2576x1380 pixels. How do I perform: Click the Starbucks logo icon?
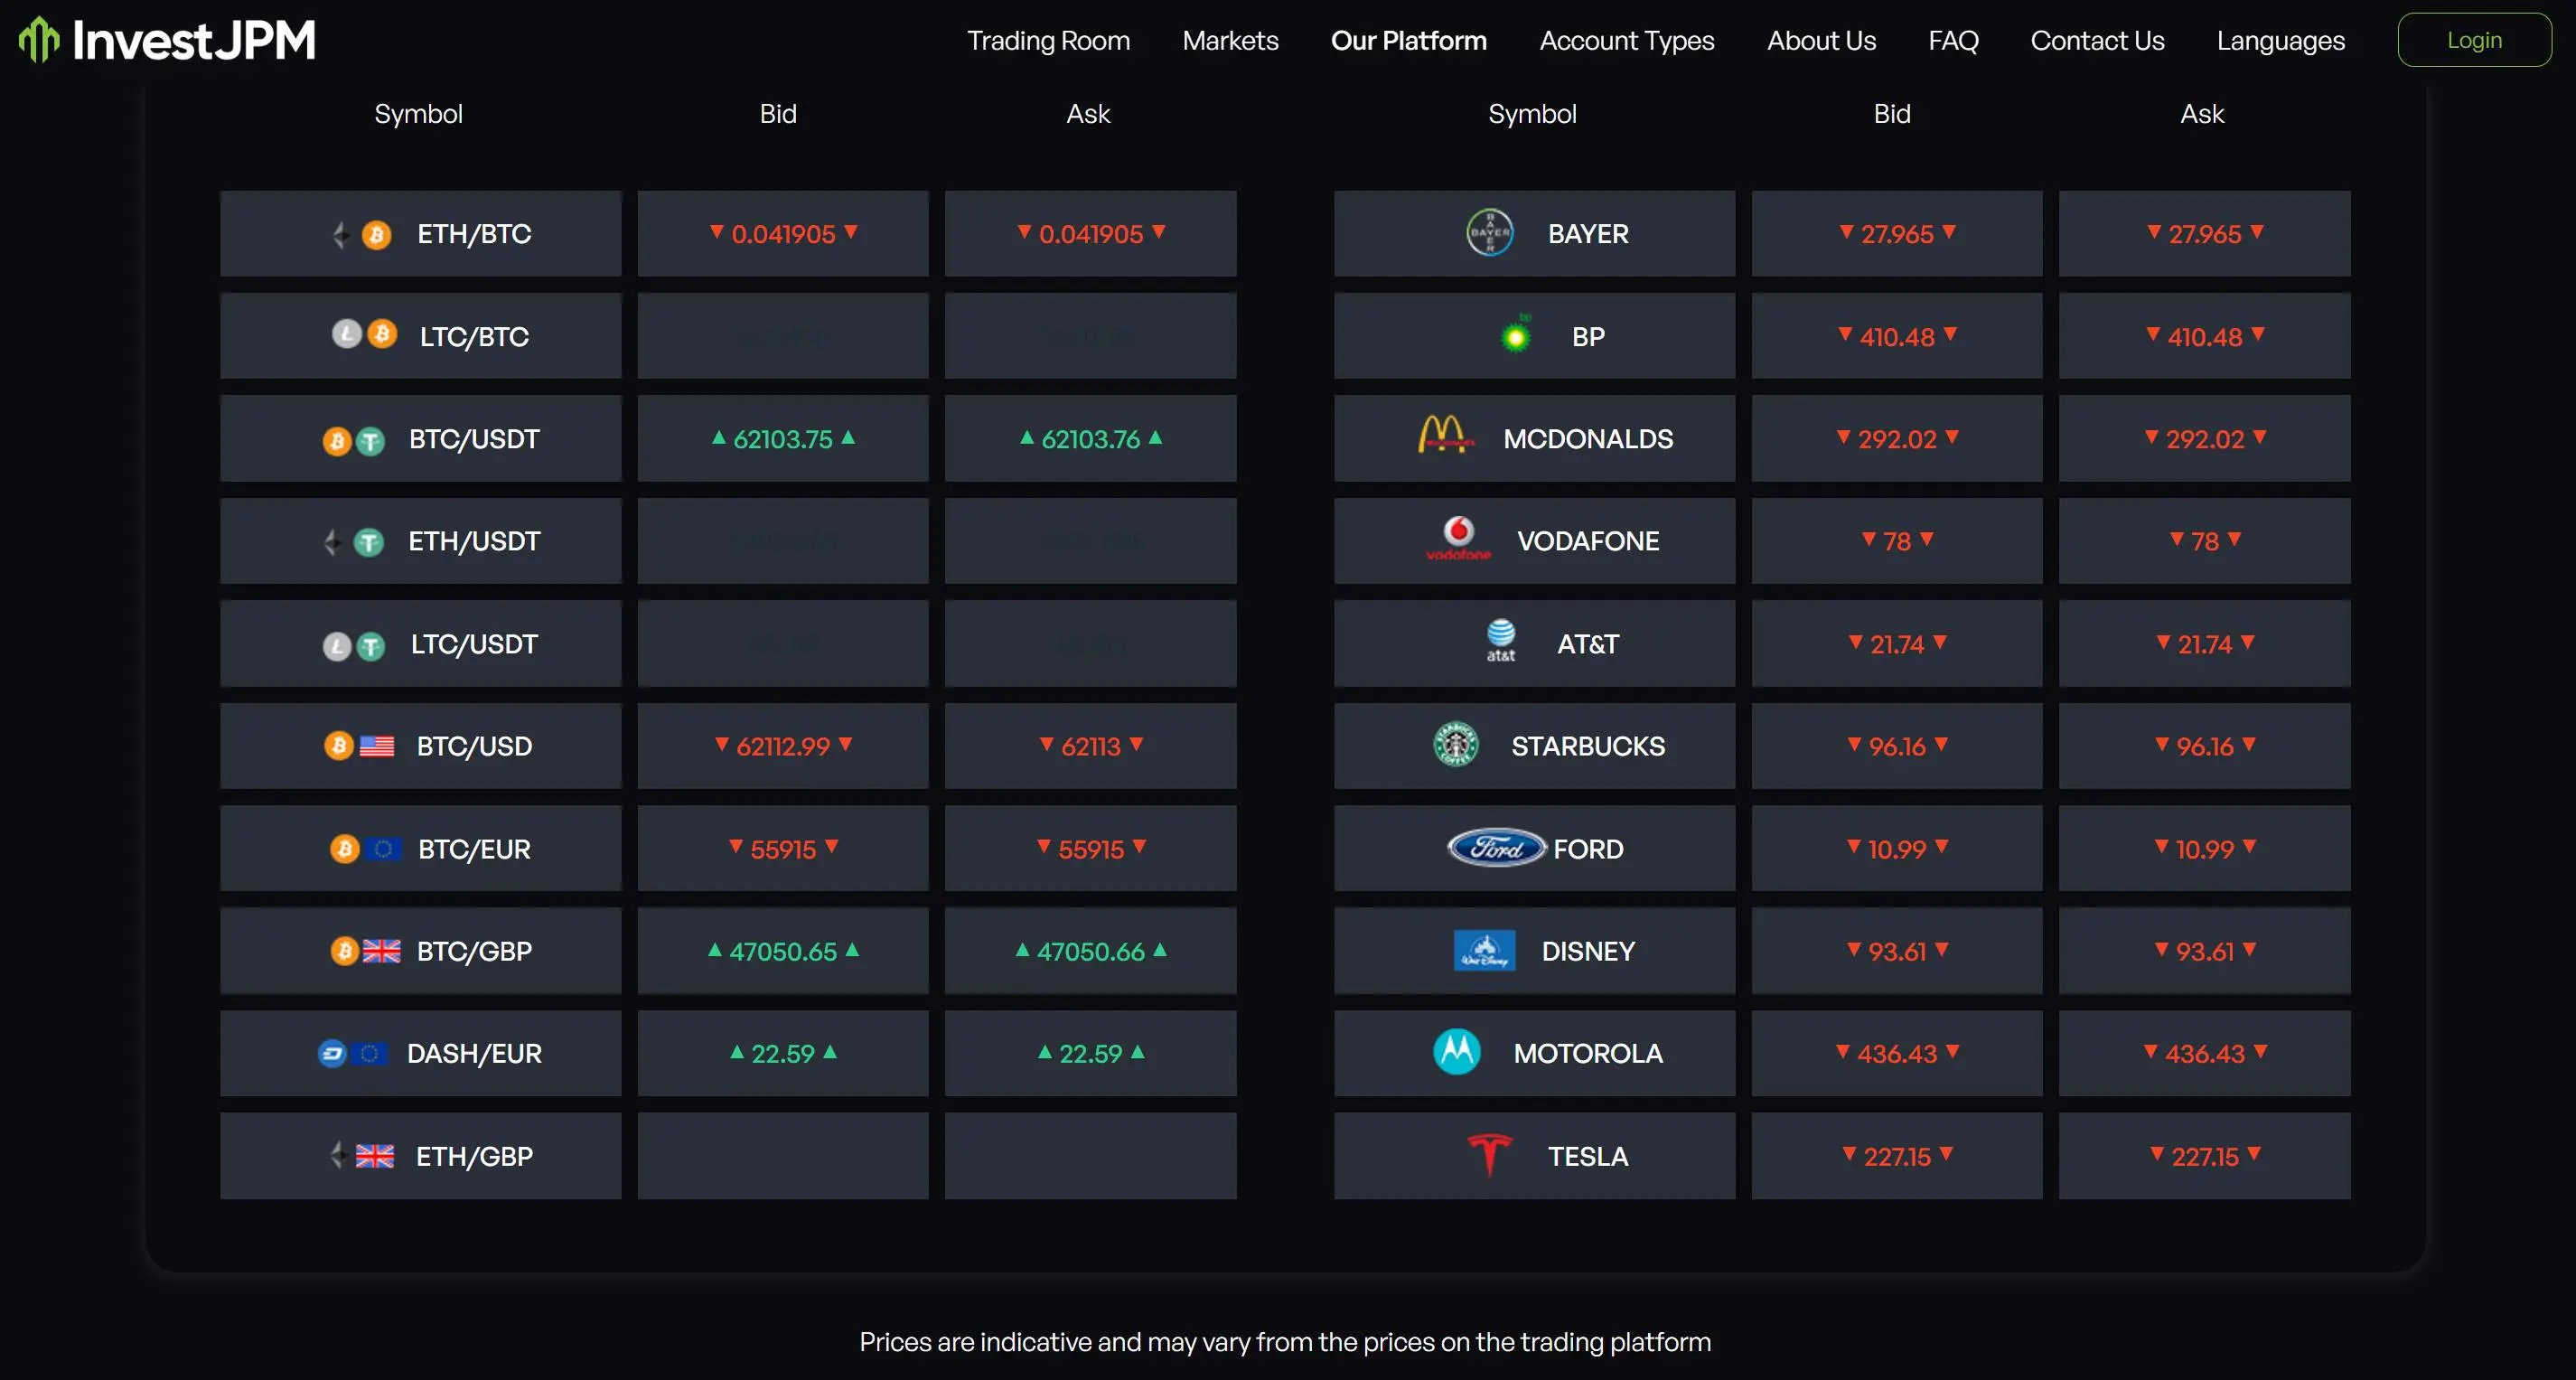coord(1456,744)
